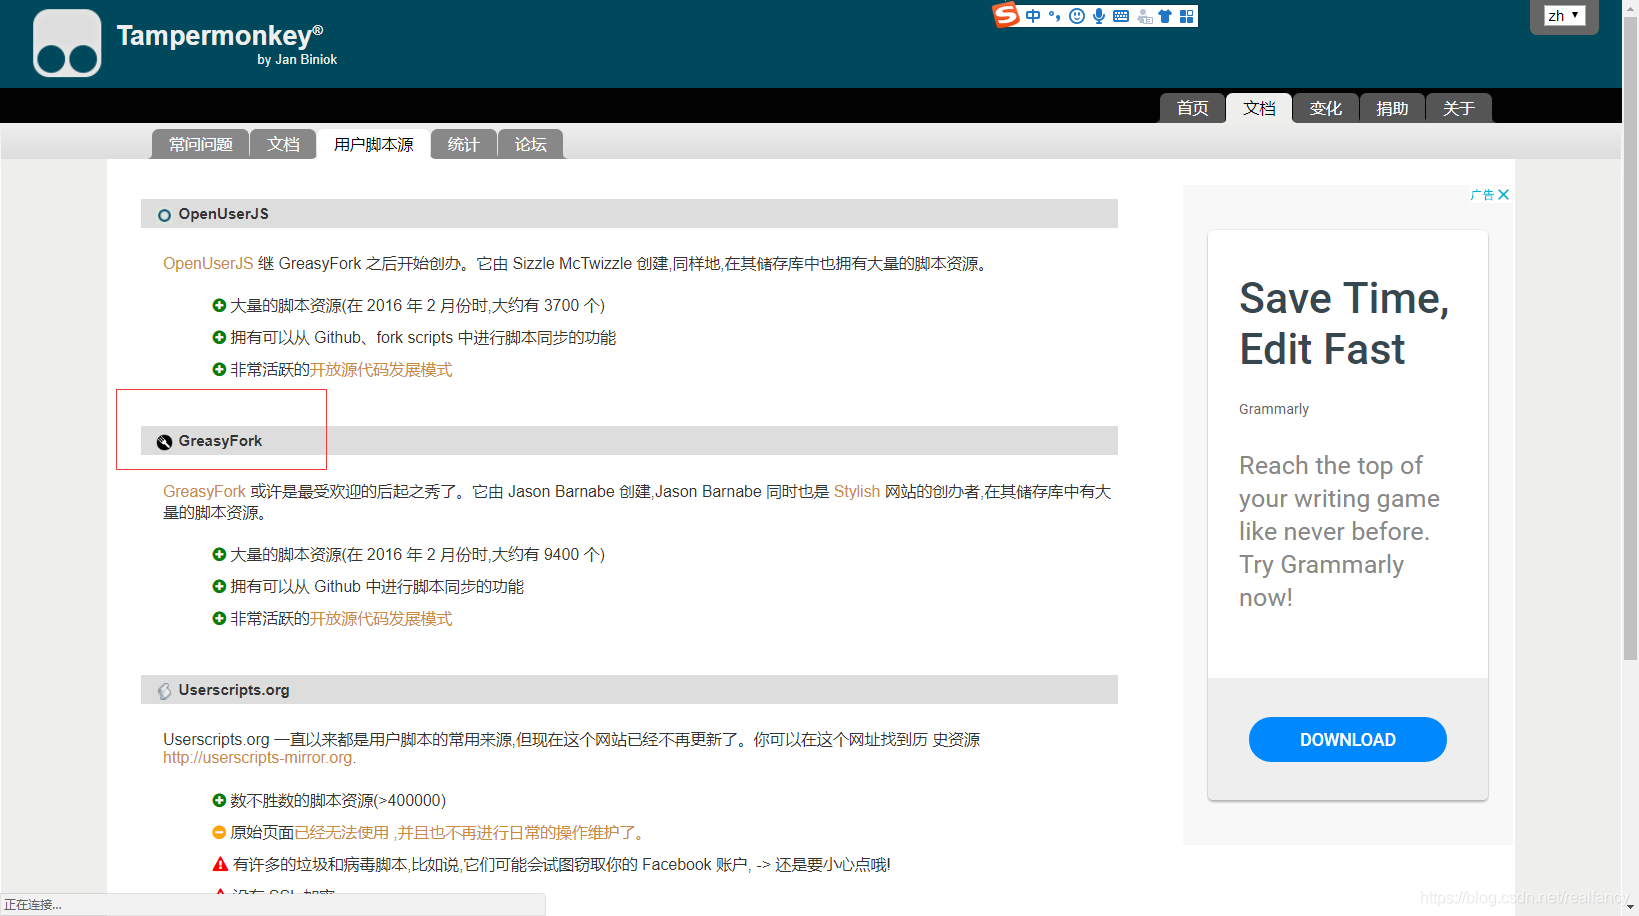Screen dimensions: 1639x916
Task: Click the GreasyFork section header icon
Action: coord(165,442)
